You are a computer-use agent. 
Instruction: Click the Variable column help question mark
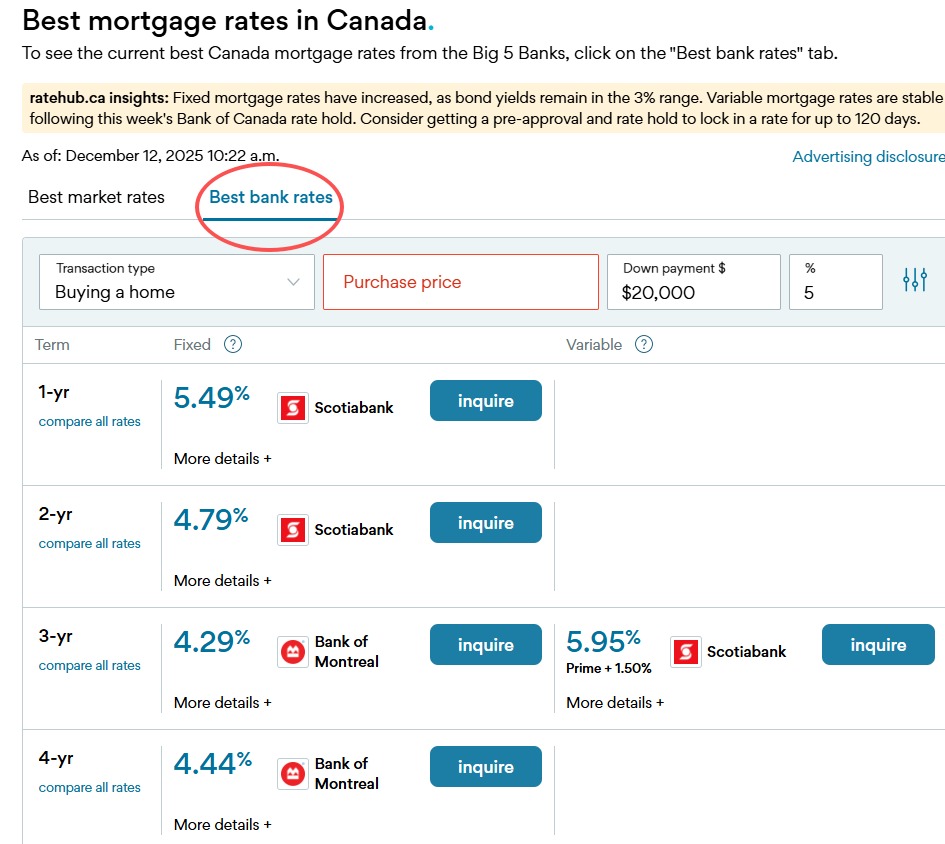644,345
